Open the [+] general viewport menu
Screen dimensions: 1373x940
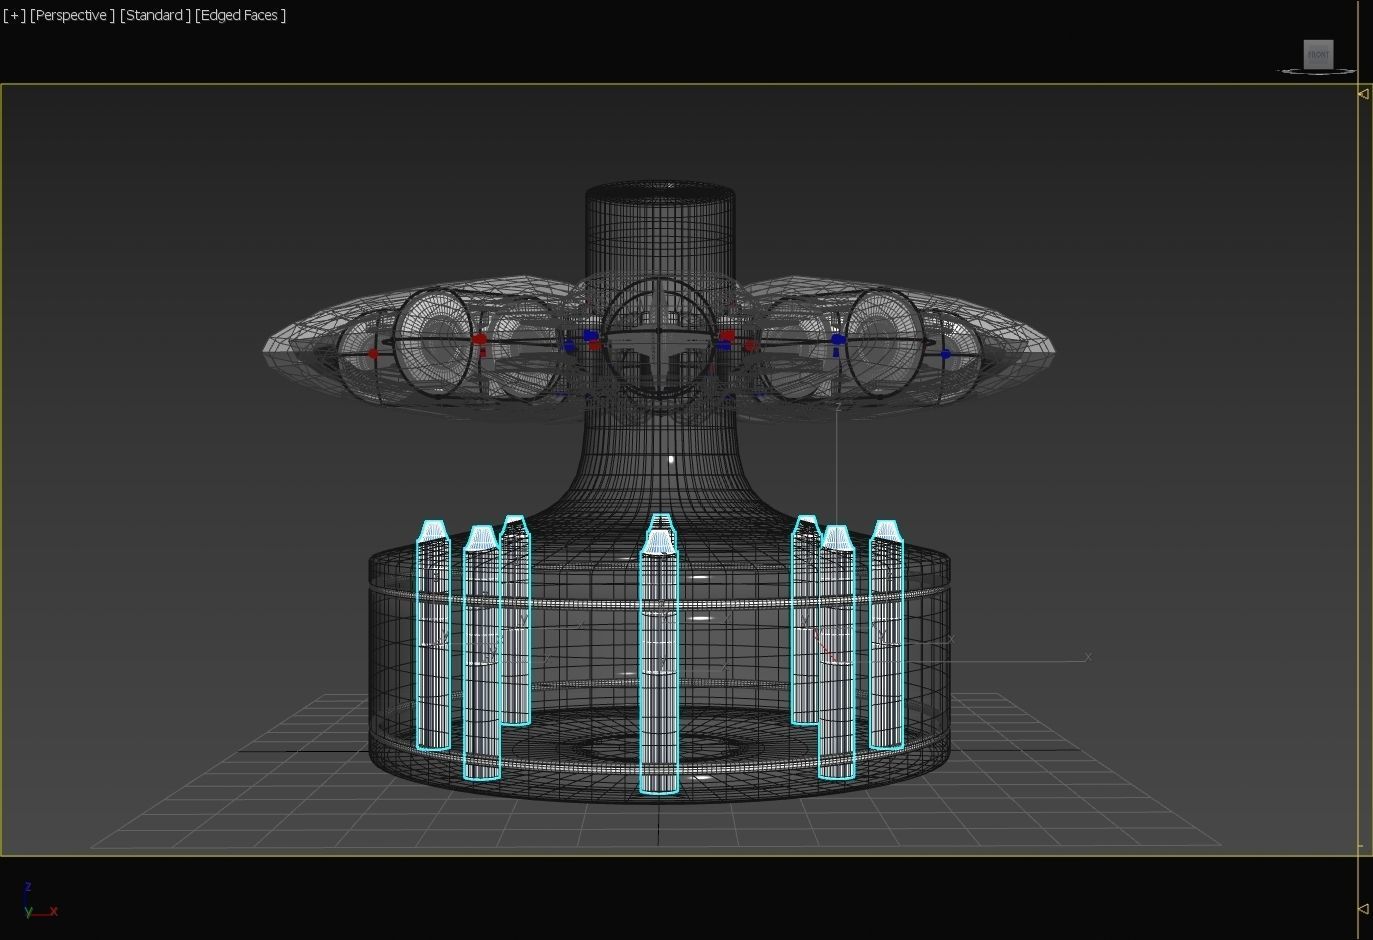click(14, 15)
